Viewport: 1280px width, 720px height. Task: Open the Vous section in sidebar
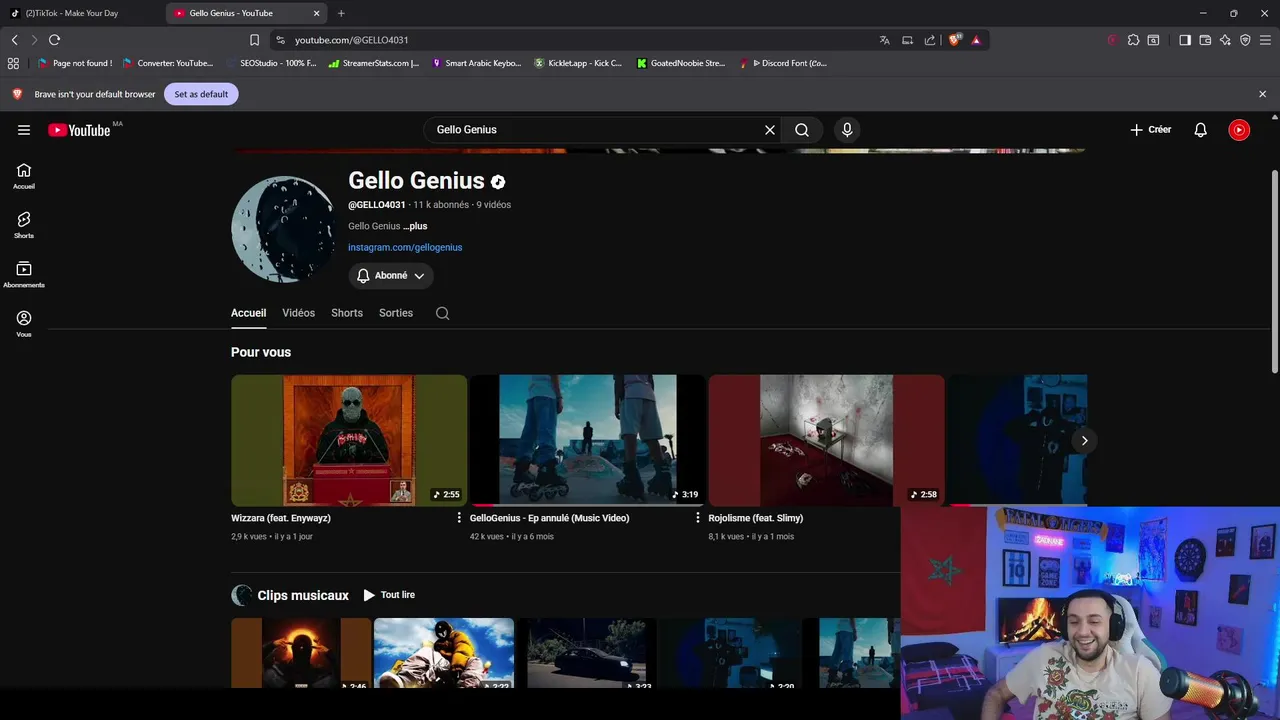24,323
